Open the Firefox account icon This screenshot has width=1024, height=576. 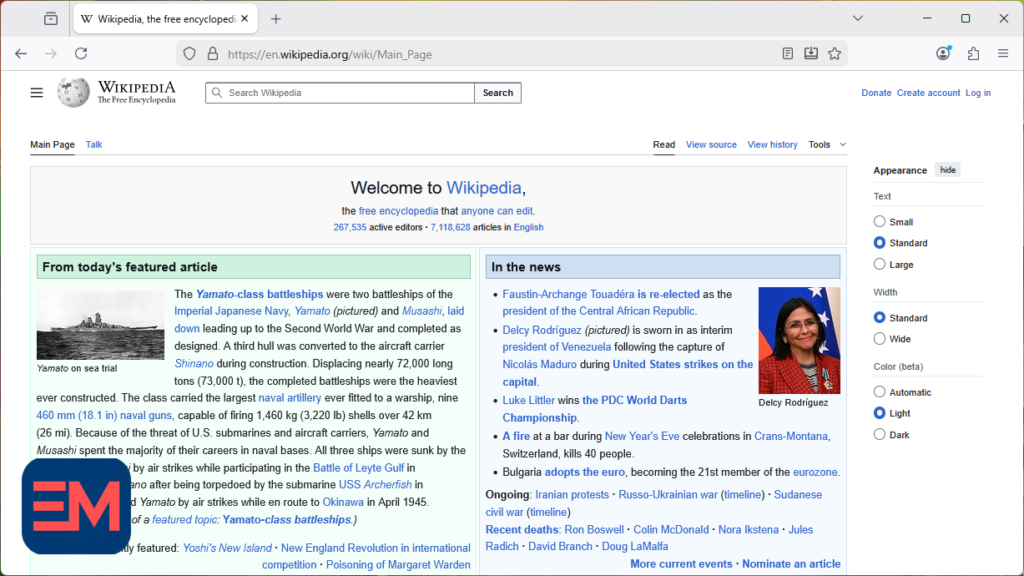[943, 54]
